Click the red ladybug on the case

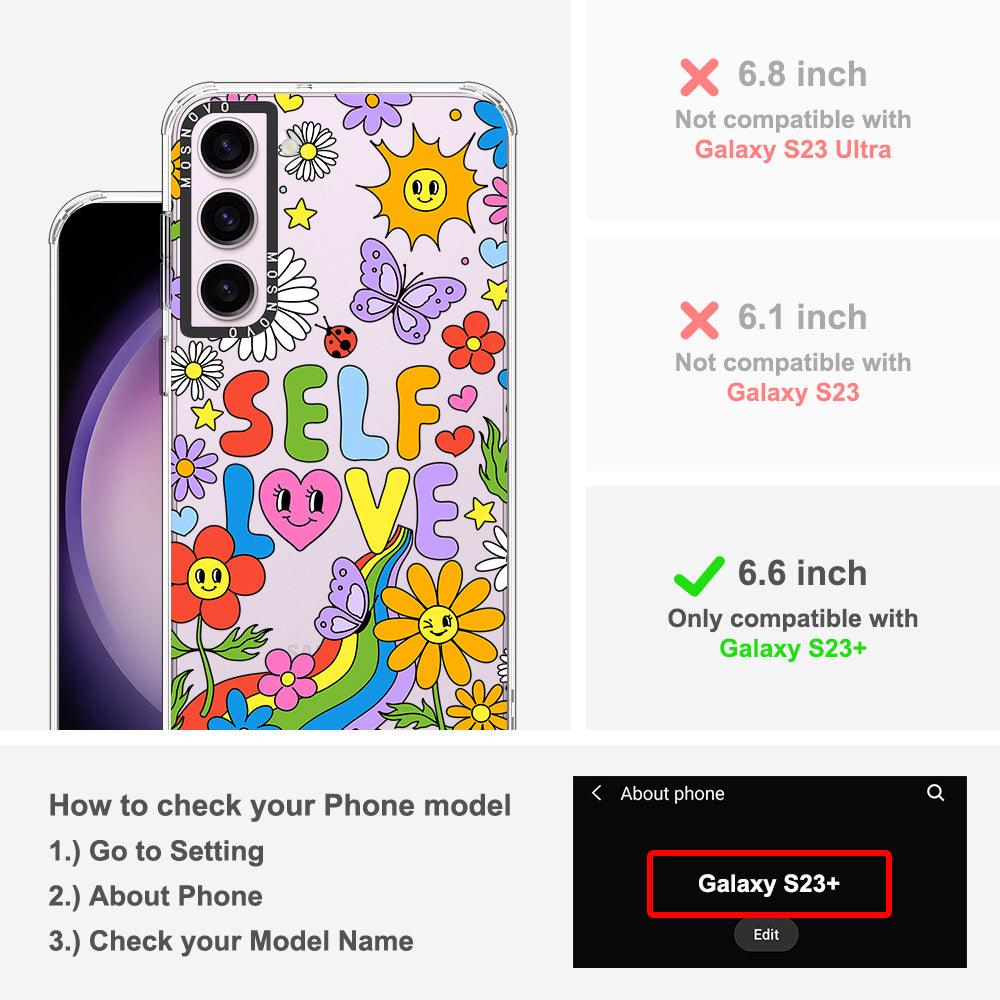pos(339,338)
